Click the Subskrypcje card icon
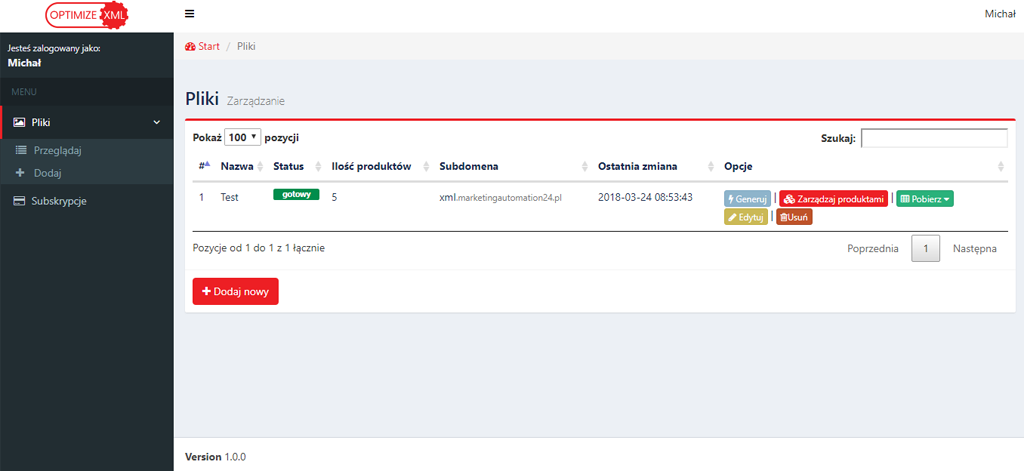Image resolution: width=1024 pixels, height=471 pixels. (19, 201)
